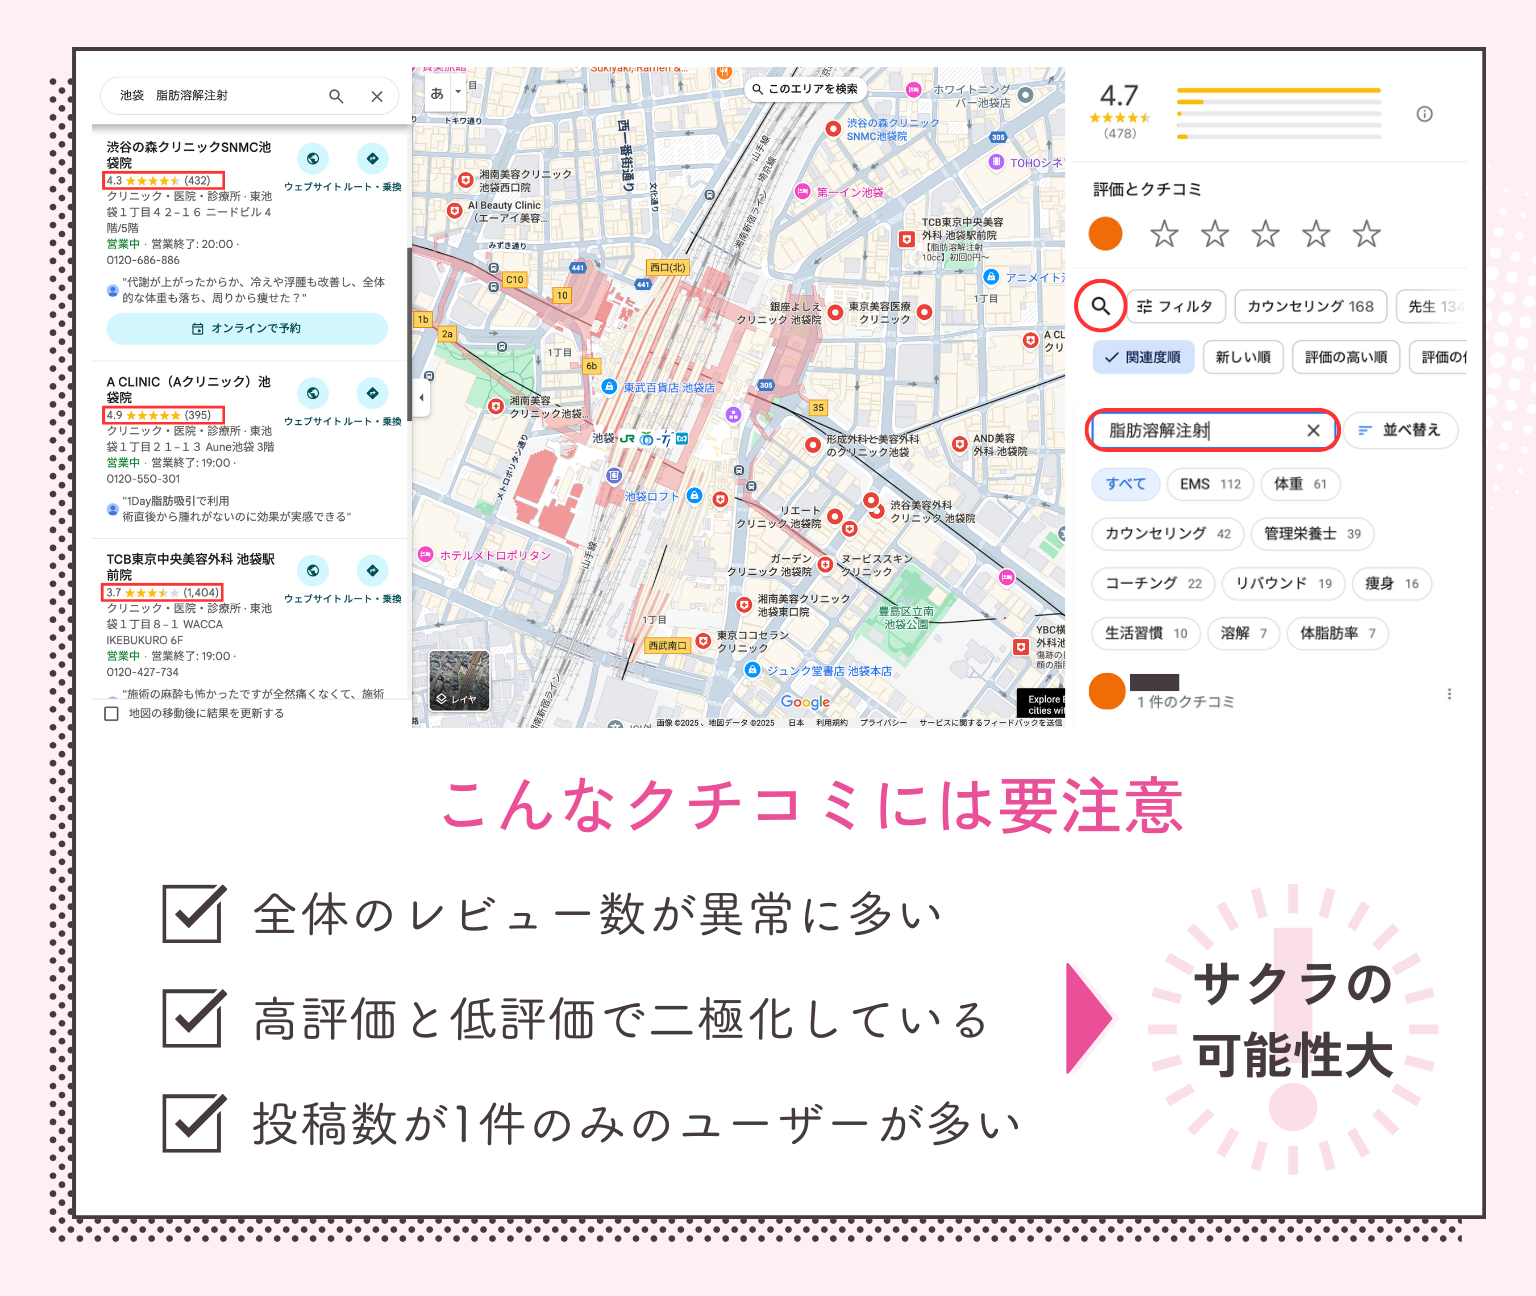This screenshot has width=1536, height=1296.
Task: Open the フィルタ filter options
Action: point(1176,306)
